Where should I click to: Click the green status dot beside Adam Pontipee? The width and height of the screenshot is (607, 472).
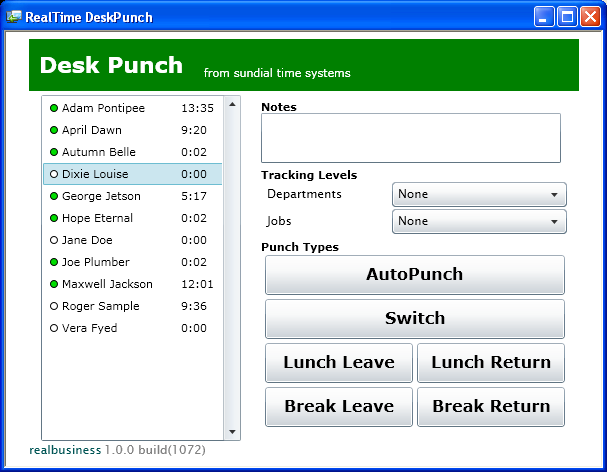(x=54, y=108)
